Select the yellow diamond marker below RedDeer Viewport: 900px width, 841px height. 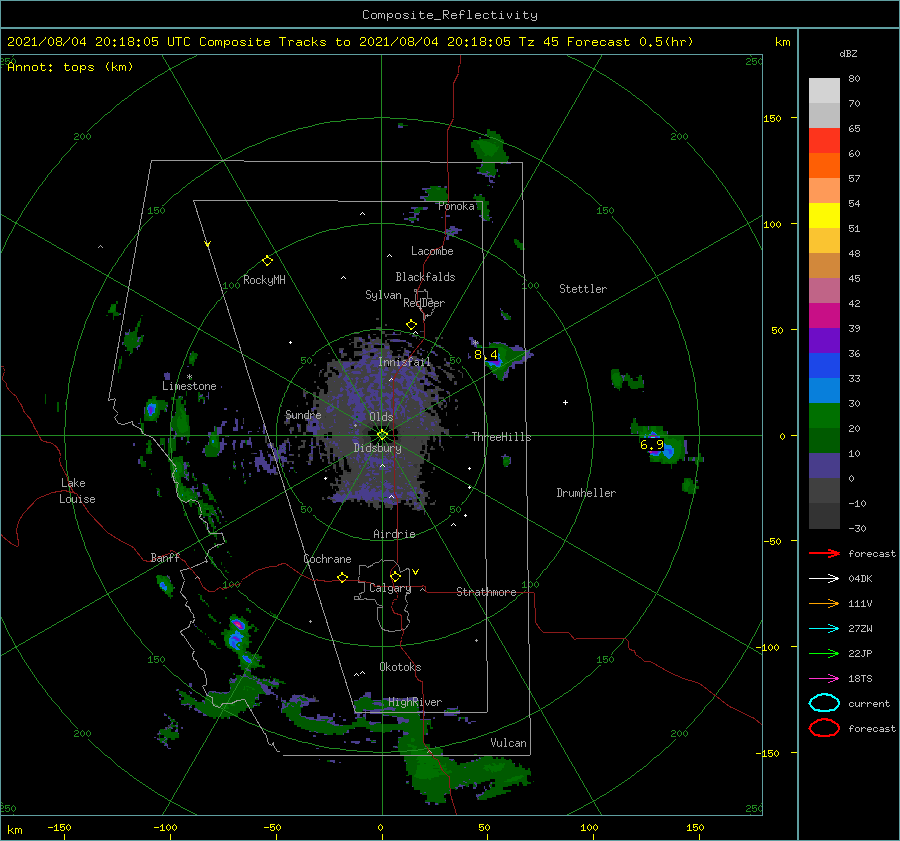411,325
